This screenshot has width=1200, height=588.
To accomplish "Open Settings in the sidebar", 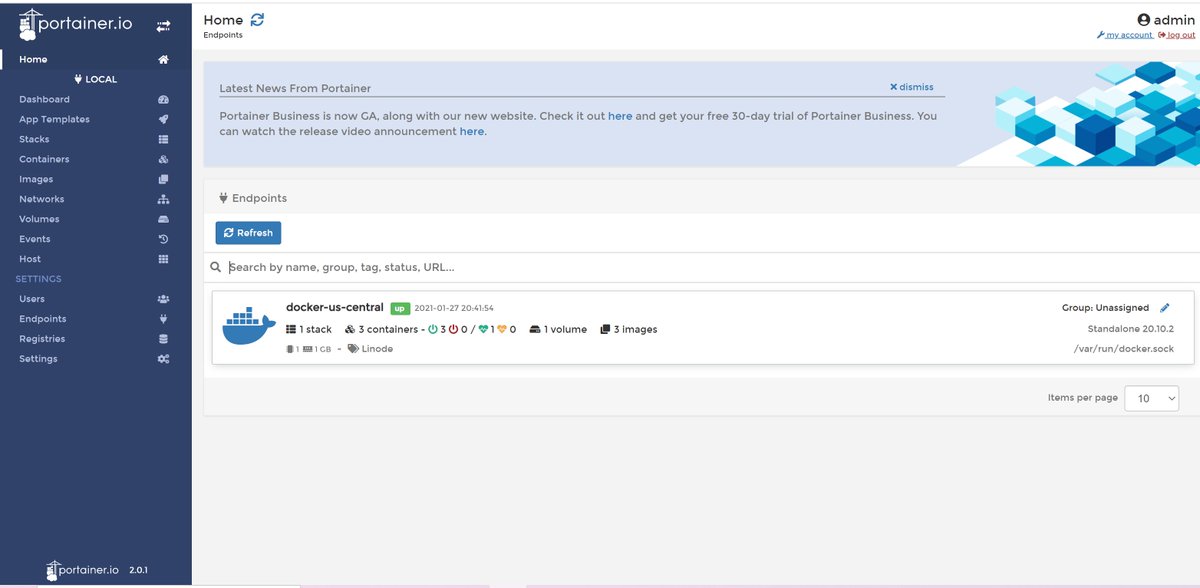I will (x=38, y=359).
